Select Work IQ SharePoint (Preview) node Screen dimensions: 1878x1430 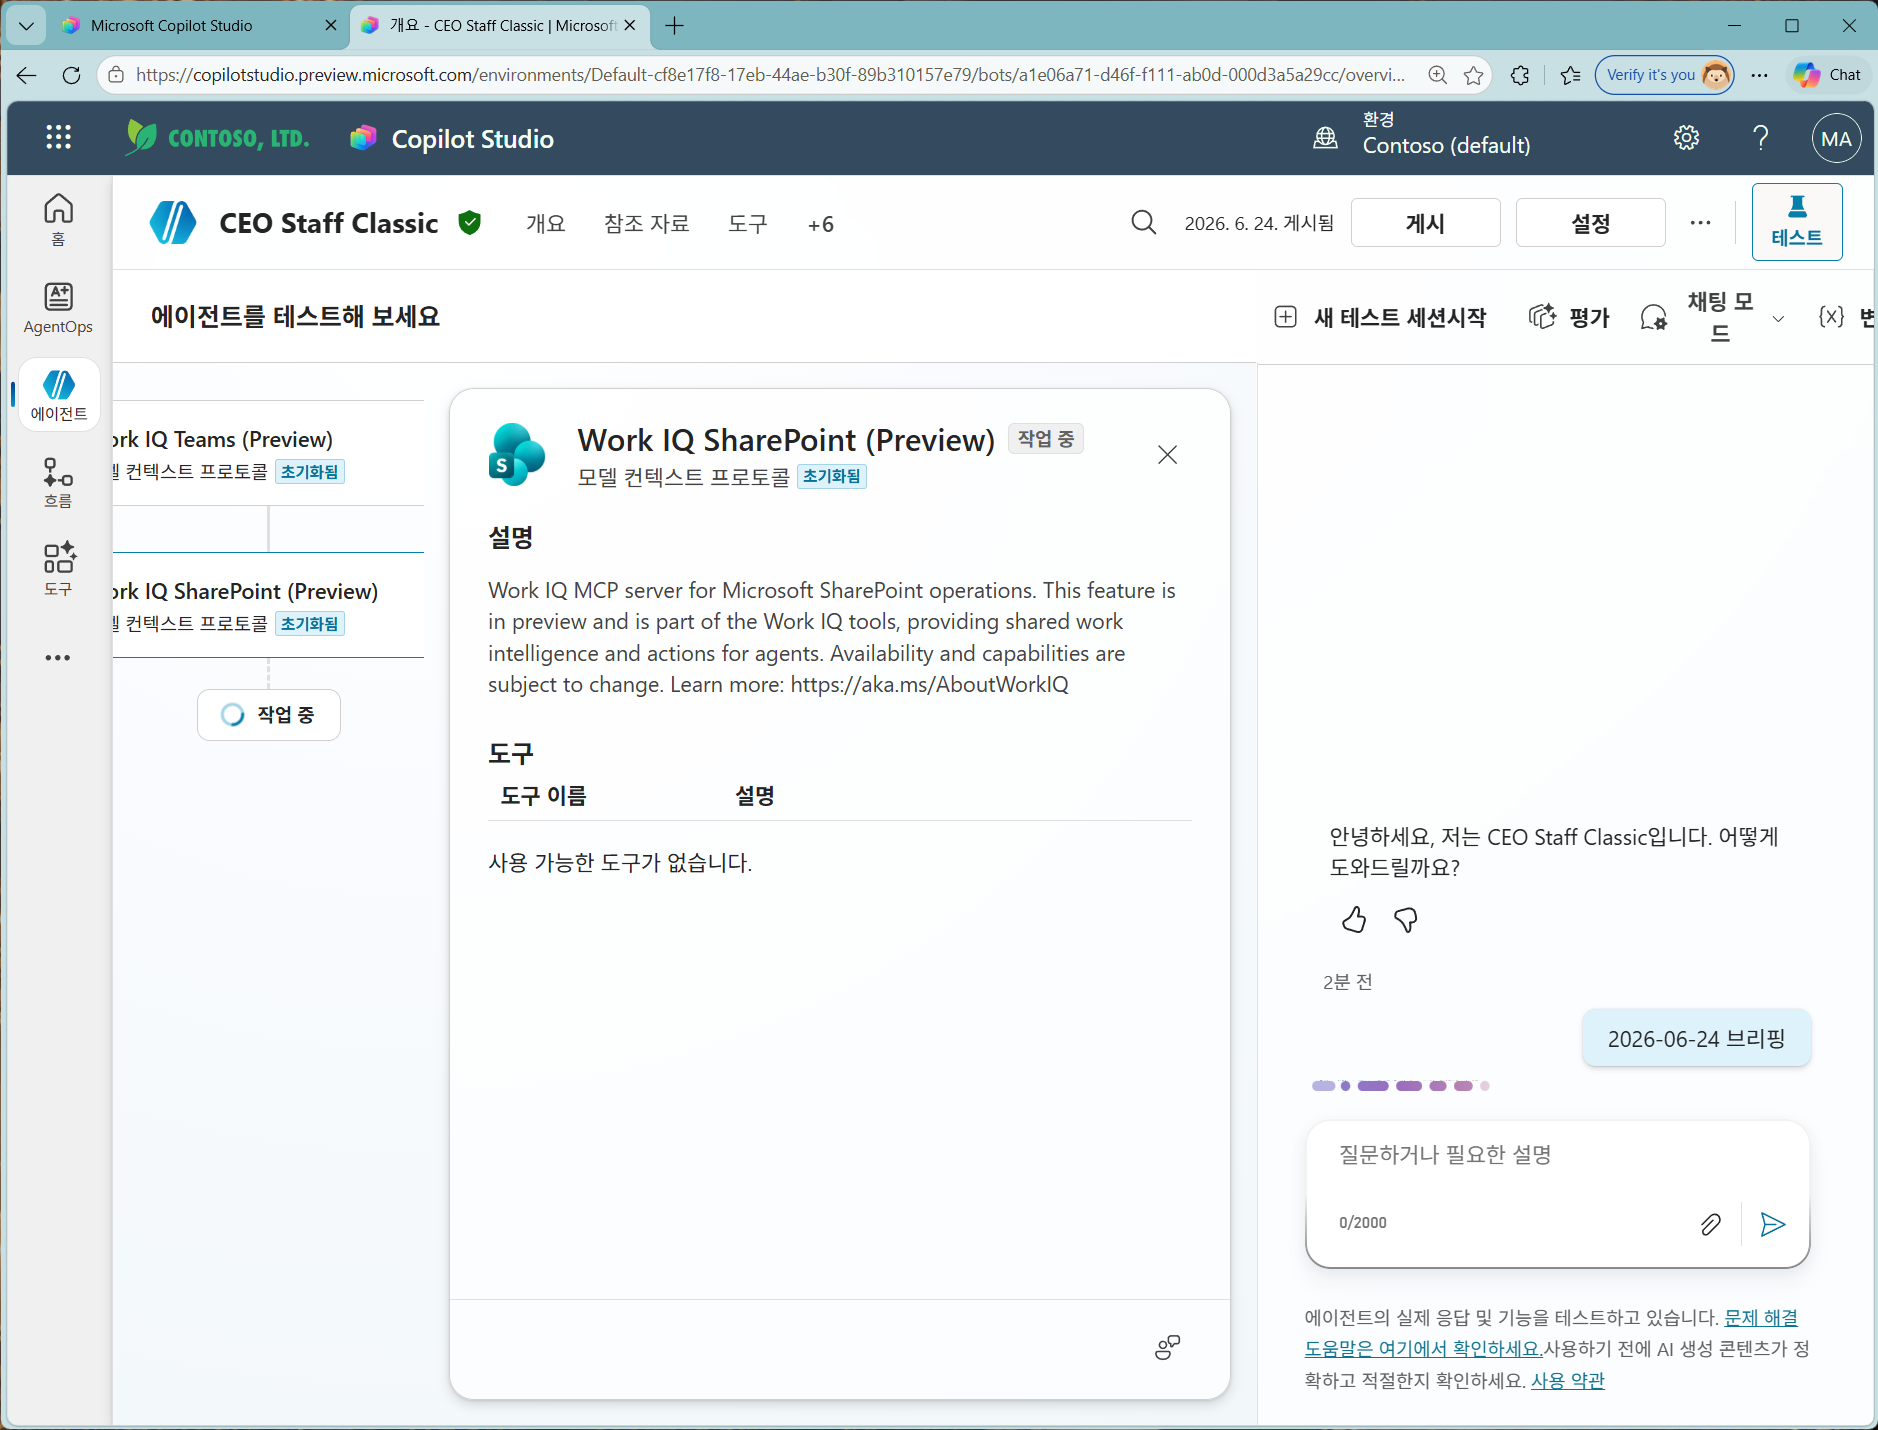coord(268,605)
